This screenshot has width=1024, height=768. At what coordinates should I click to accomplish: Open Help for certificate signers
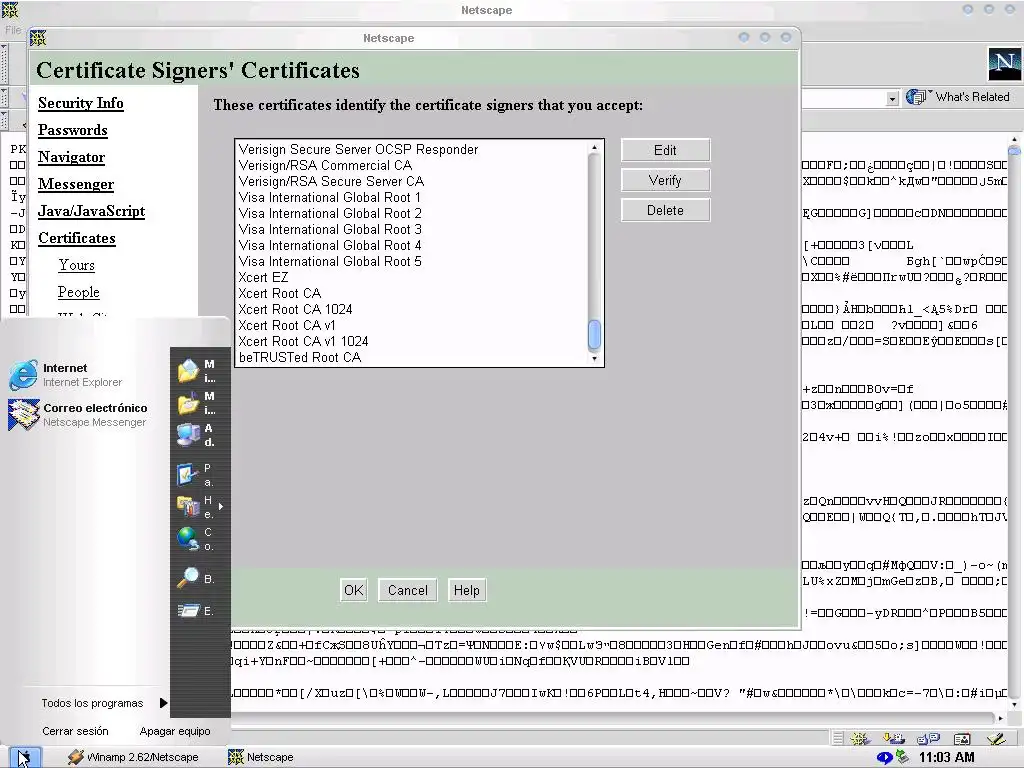[x=466, y=590]
